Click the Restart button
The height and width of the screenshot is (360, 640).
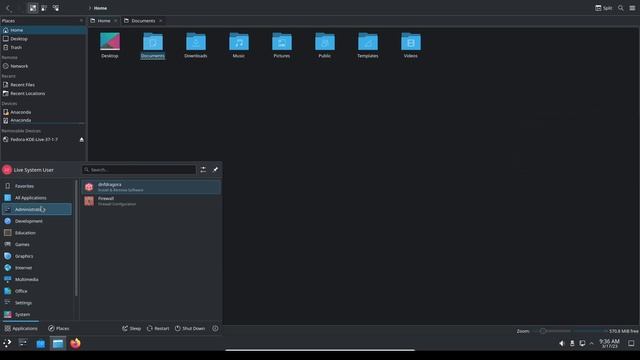click(x=158, y=329)
